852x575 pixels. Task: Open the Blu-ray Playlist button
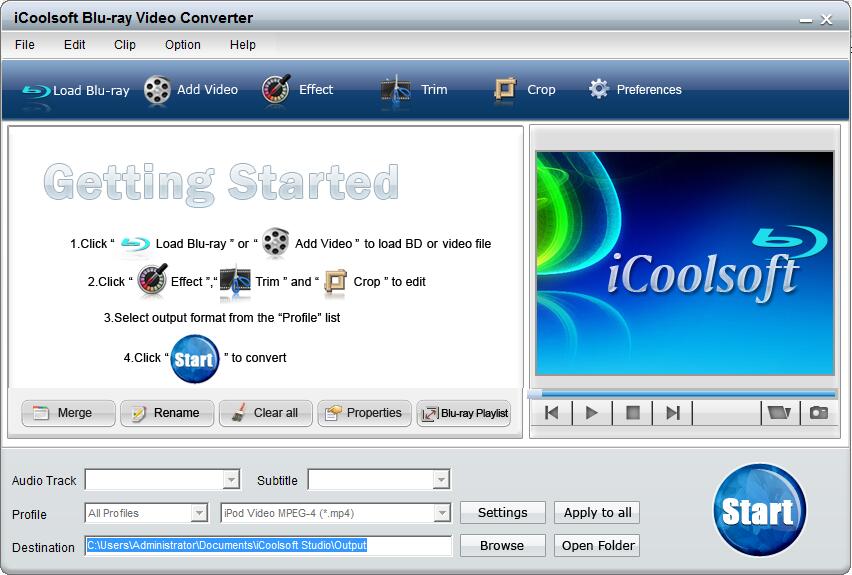(463, 413)
